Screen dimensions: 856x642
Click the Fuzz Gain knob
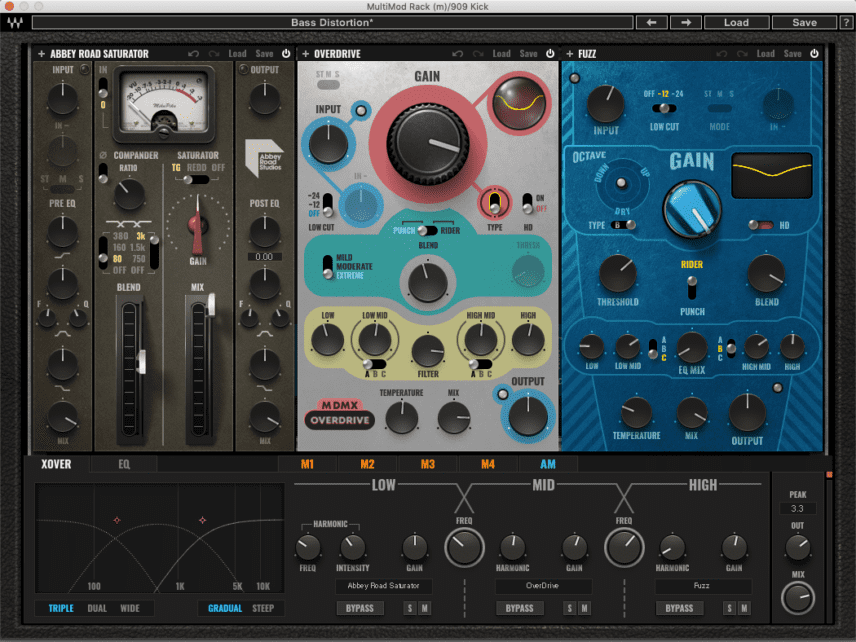click(x=692, y=209)
